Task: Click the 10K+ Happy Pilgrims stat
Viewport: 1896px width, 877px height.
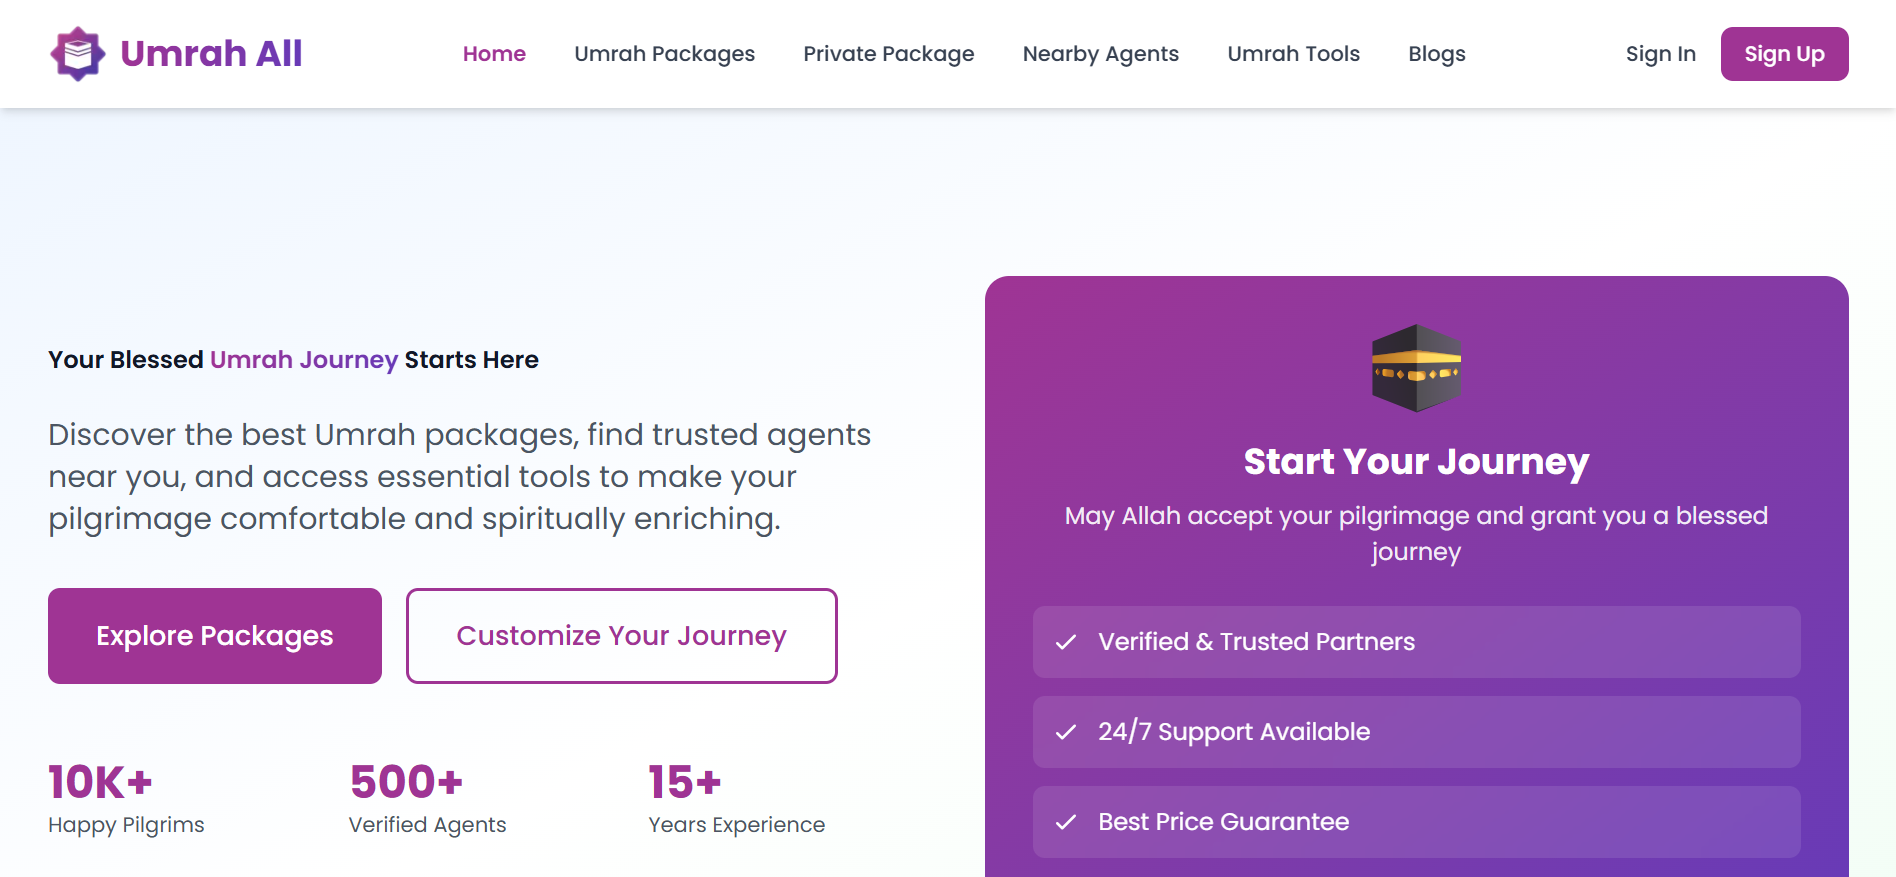Action: [x=126, y=798]
